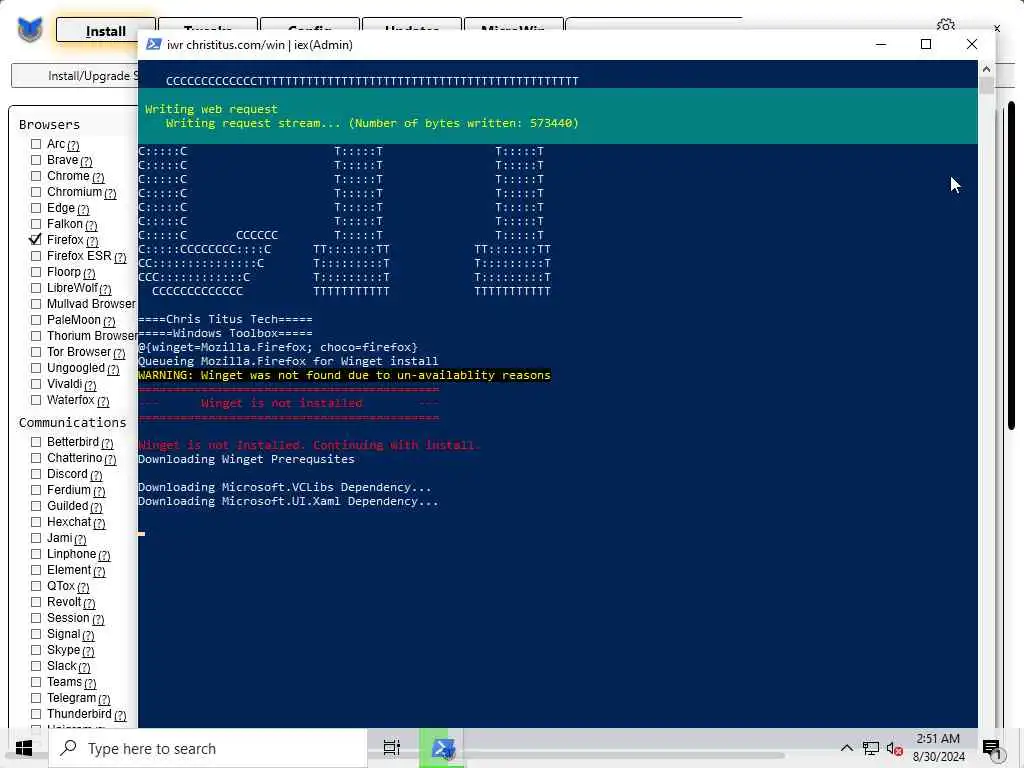Uncheck the Firefox checkbox
Screen dimensions: 1024x768
pyautogui.click(x=36, y=240)
